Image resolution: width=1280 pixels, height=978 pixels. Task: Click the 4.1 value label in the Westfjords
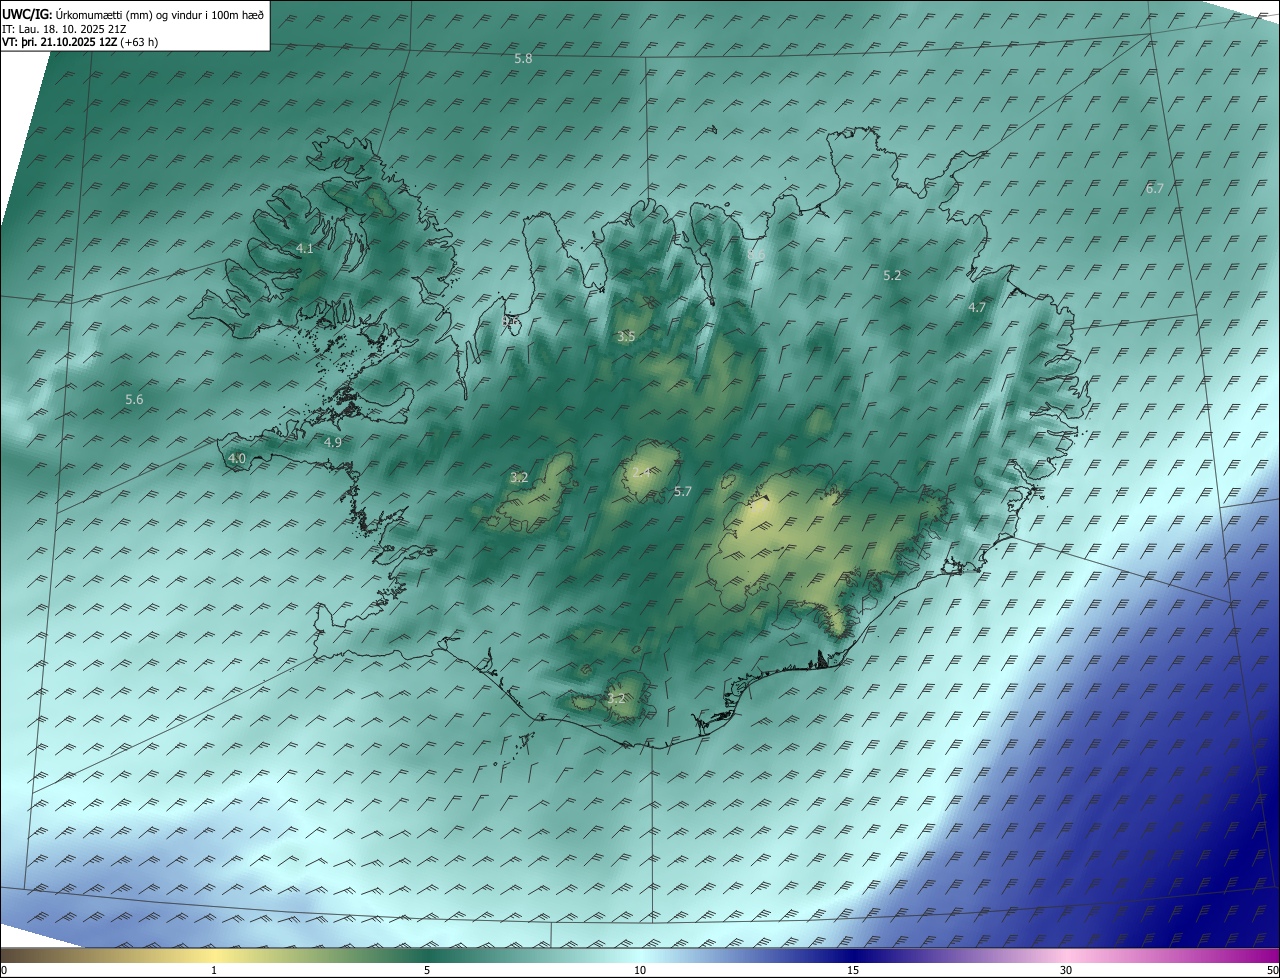click(x=305, y=248)
